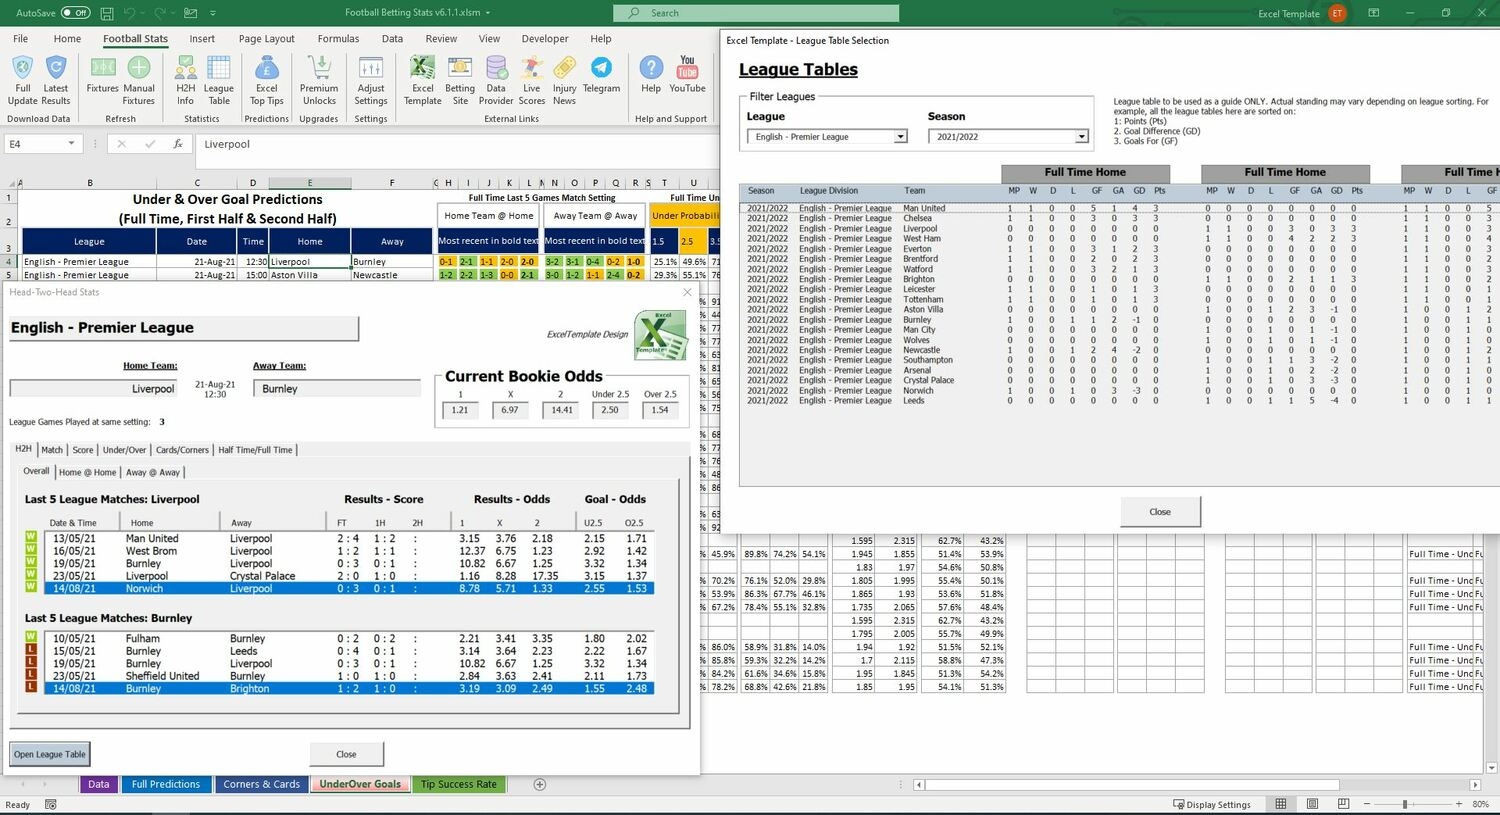
Task: Click the Premium Unlocks icon
Action: pos(319,80)
